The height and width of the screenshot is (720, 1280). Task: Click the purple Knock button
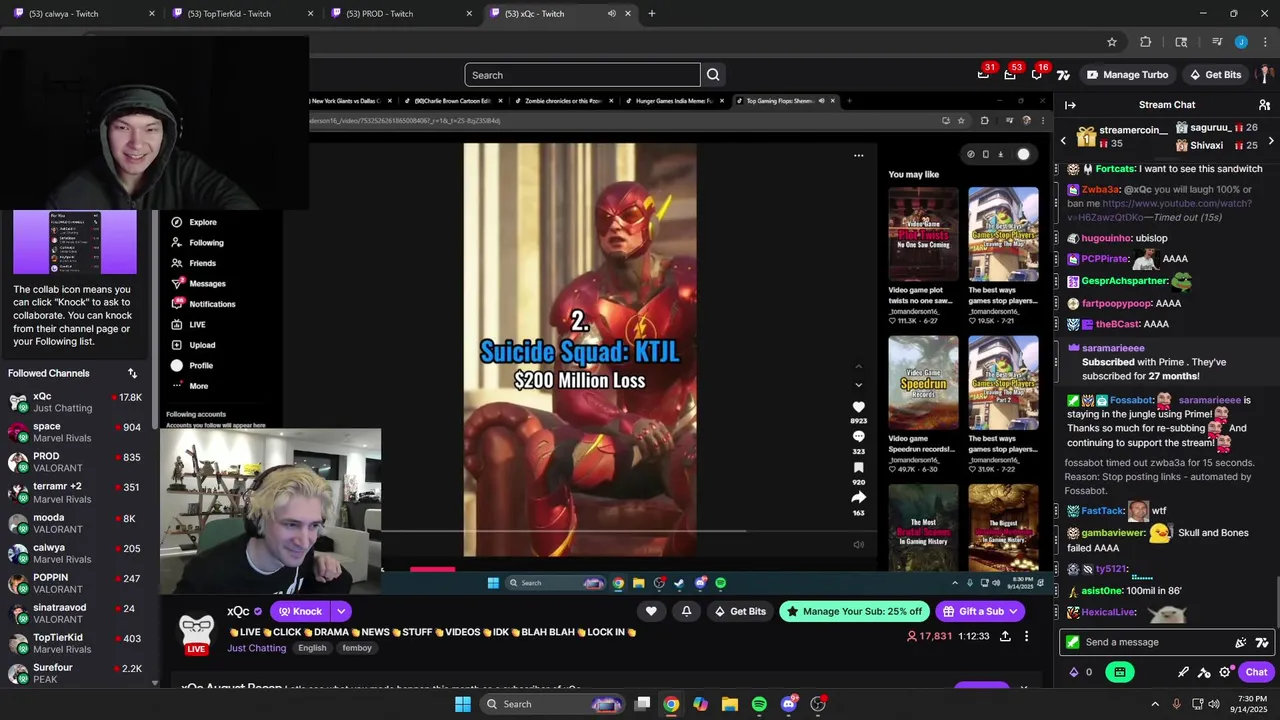(x=300, y=611)
